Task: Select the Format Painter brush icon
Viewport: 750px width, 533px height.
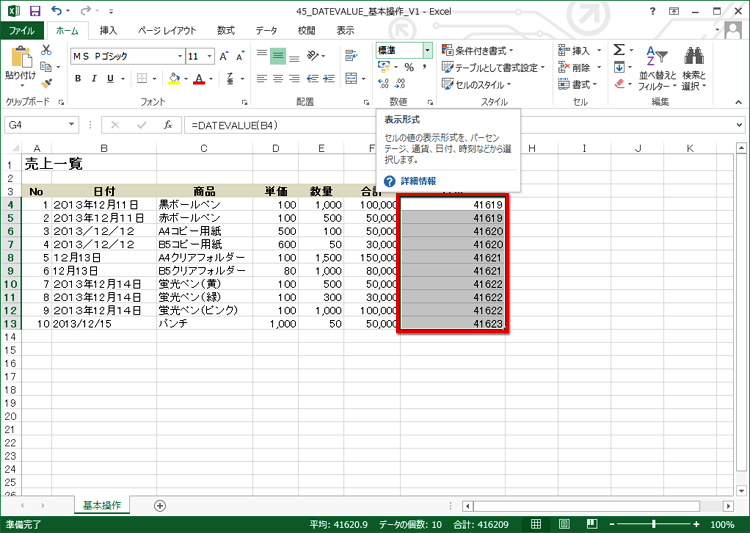Action: pos(46,83)
